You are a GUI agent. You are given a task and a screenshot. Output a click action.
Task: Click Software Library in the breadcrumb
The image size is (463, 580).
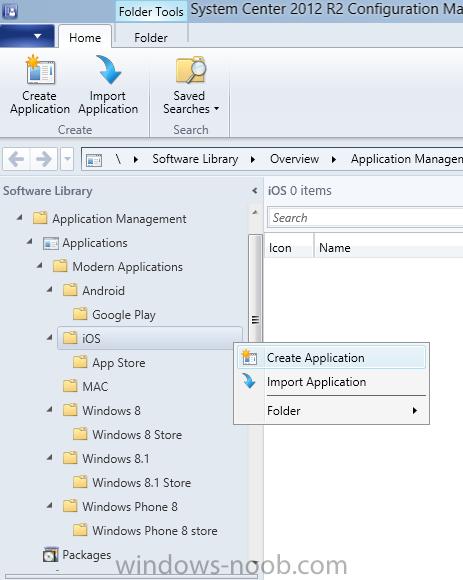point(195,159)
